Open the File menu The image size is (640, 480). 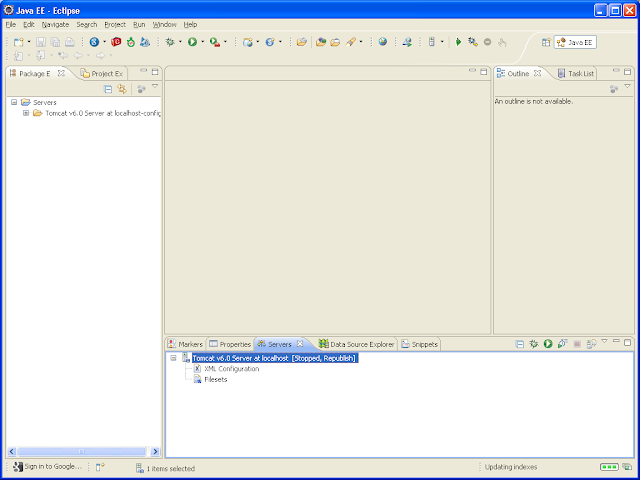click(11, 24)
